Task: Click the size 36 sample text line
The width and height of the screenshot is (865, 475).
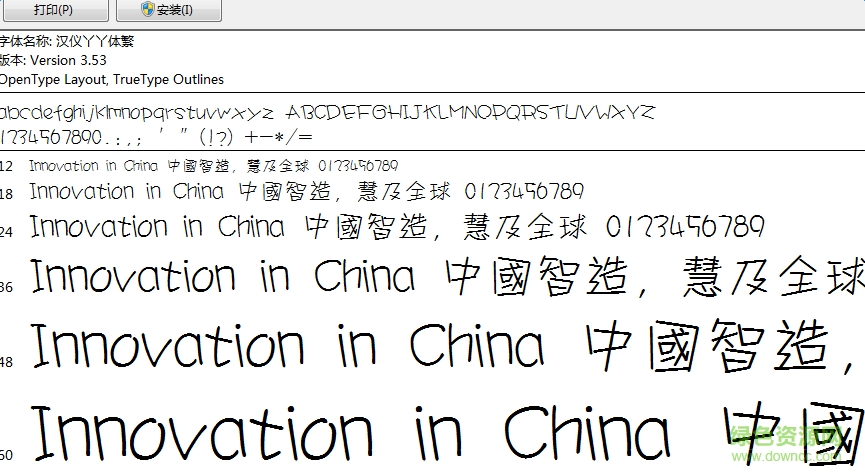Action: (447, 276)
